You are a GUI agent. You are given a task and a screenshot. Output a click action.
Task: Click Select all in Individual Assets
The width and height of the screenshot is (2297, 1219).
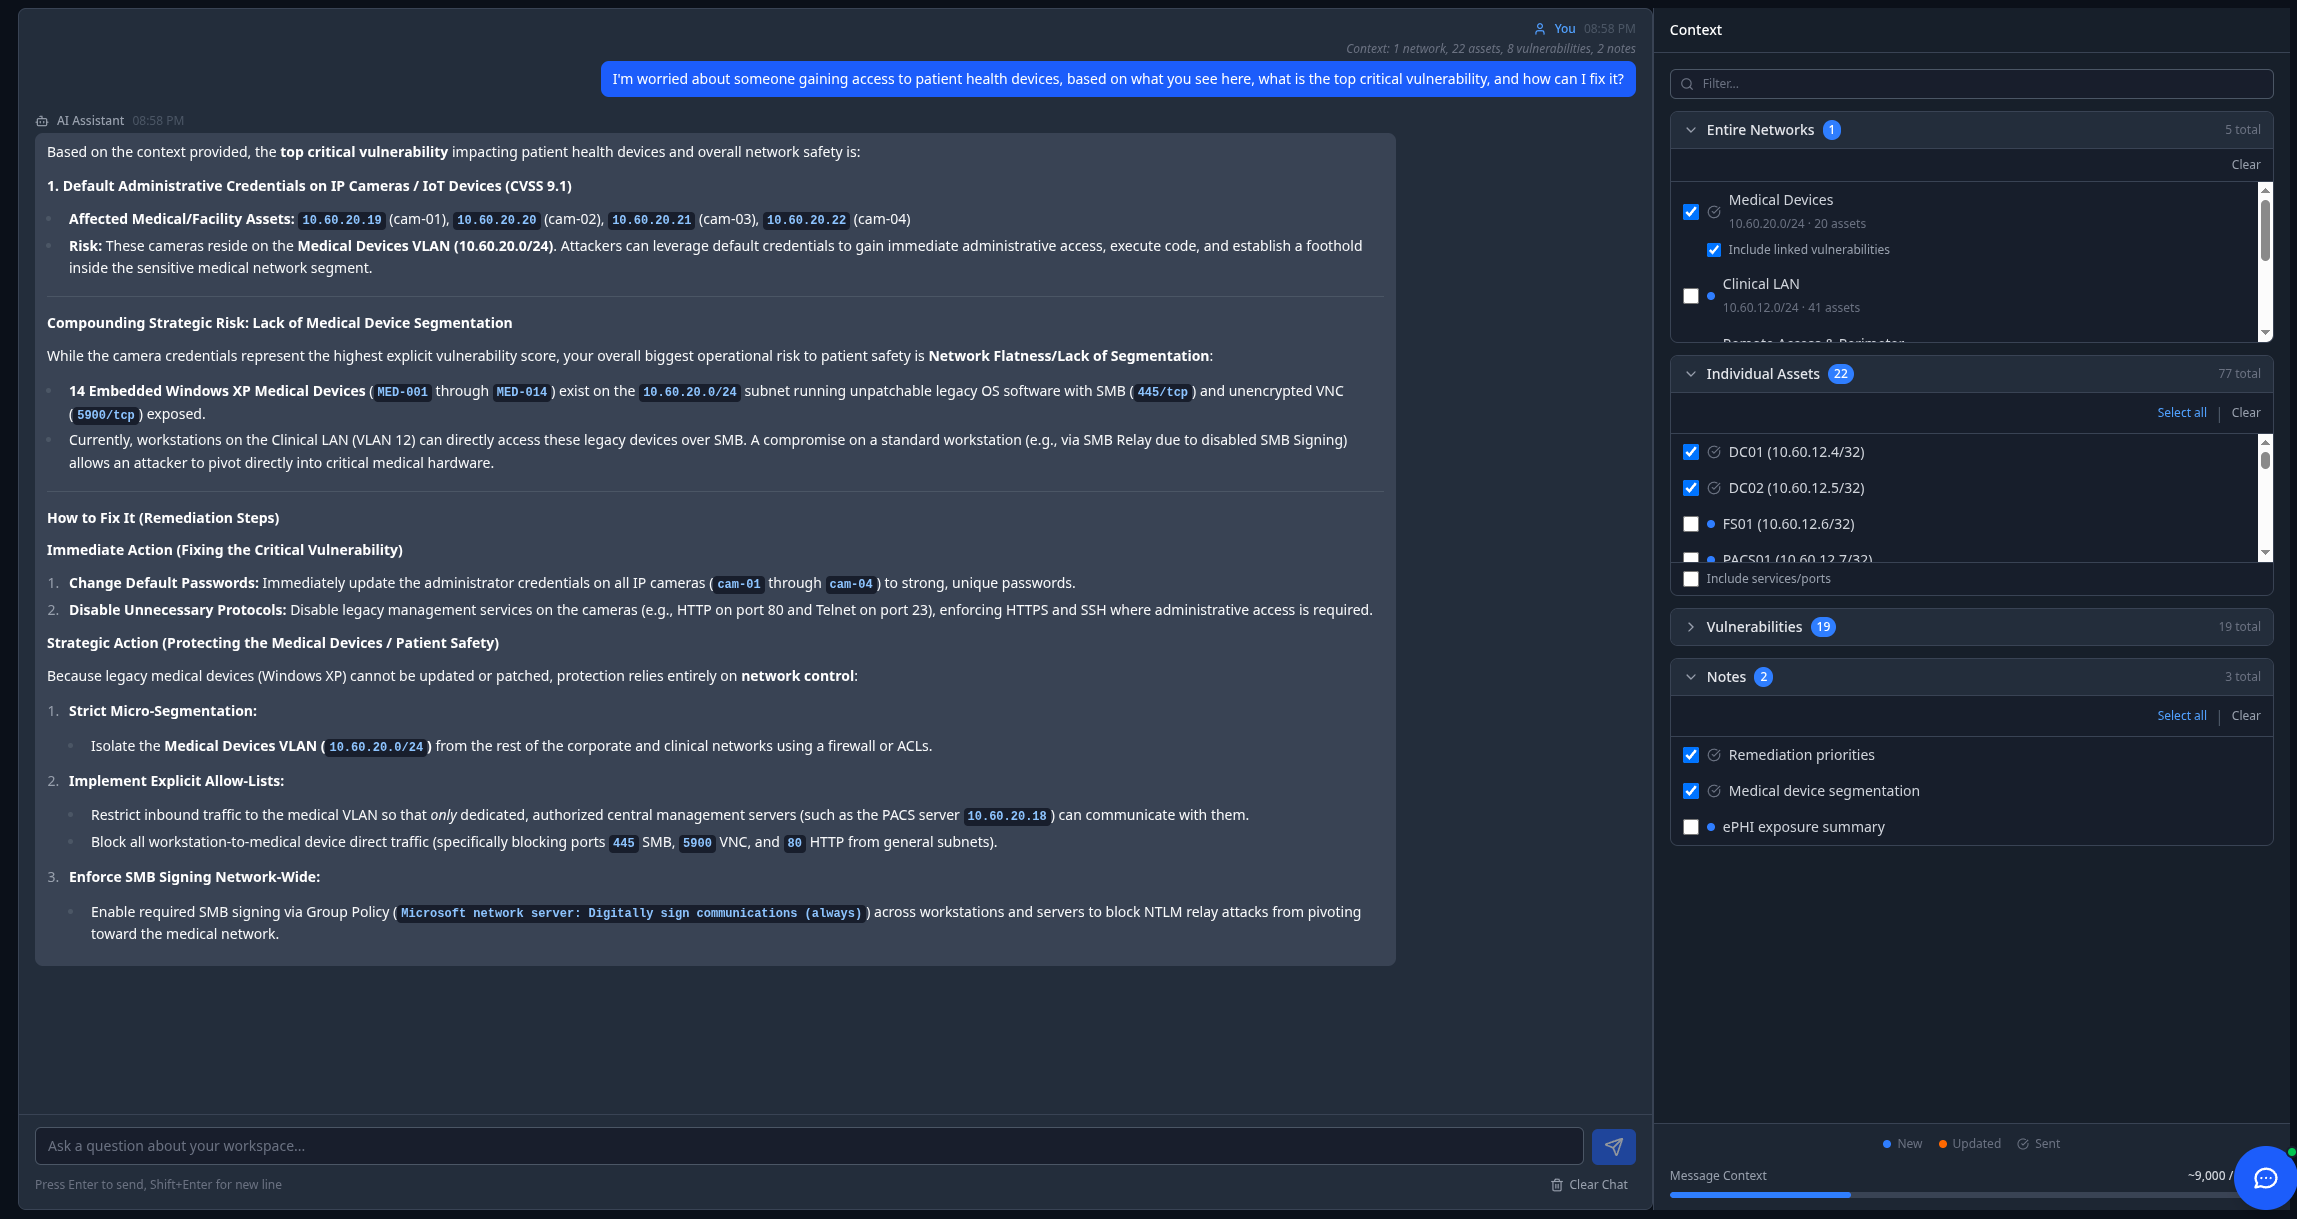coord(2181,413)
